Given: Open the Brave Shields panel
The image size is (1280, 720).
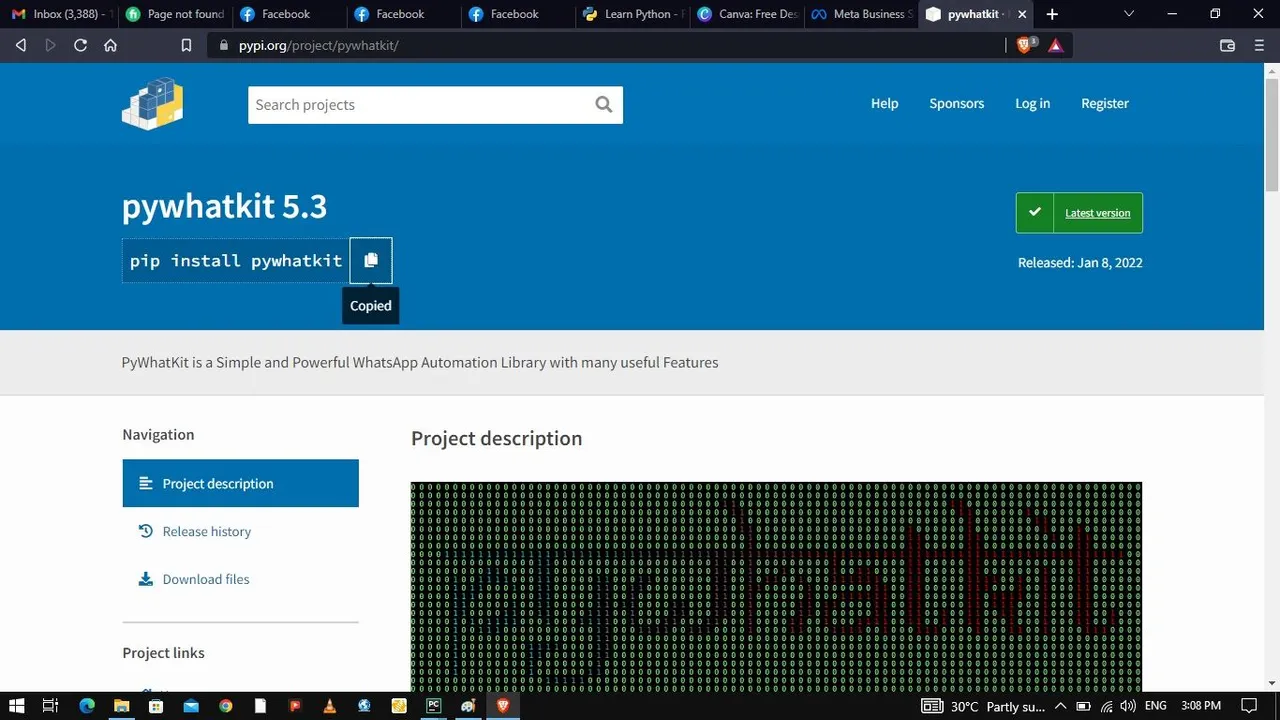Looking at the screenshot, I should pyautogui.click(x=1025, y=45).
